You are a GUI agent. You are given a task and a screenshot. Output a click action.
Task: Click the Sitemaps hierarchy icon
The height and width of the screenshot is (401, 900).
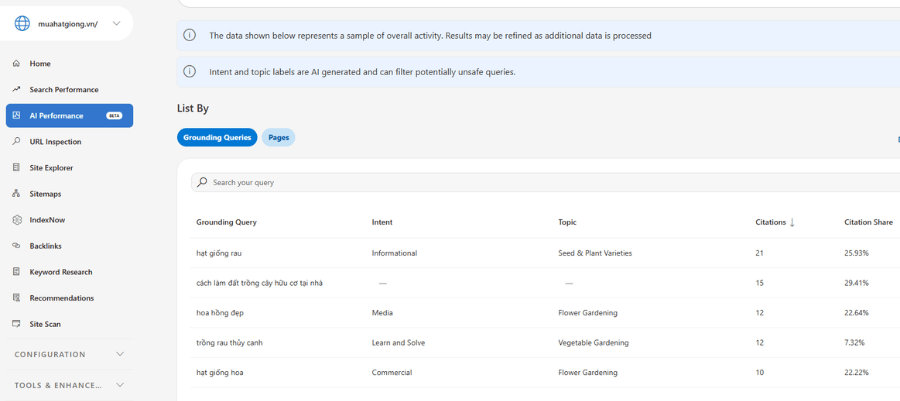click(x=16, y=194)
